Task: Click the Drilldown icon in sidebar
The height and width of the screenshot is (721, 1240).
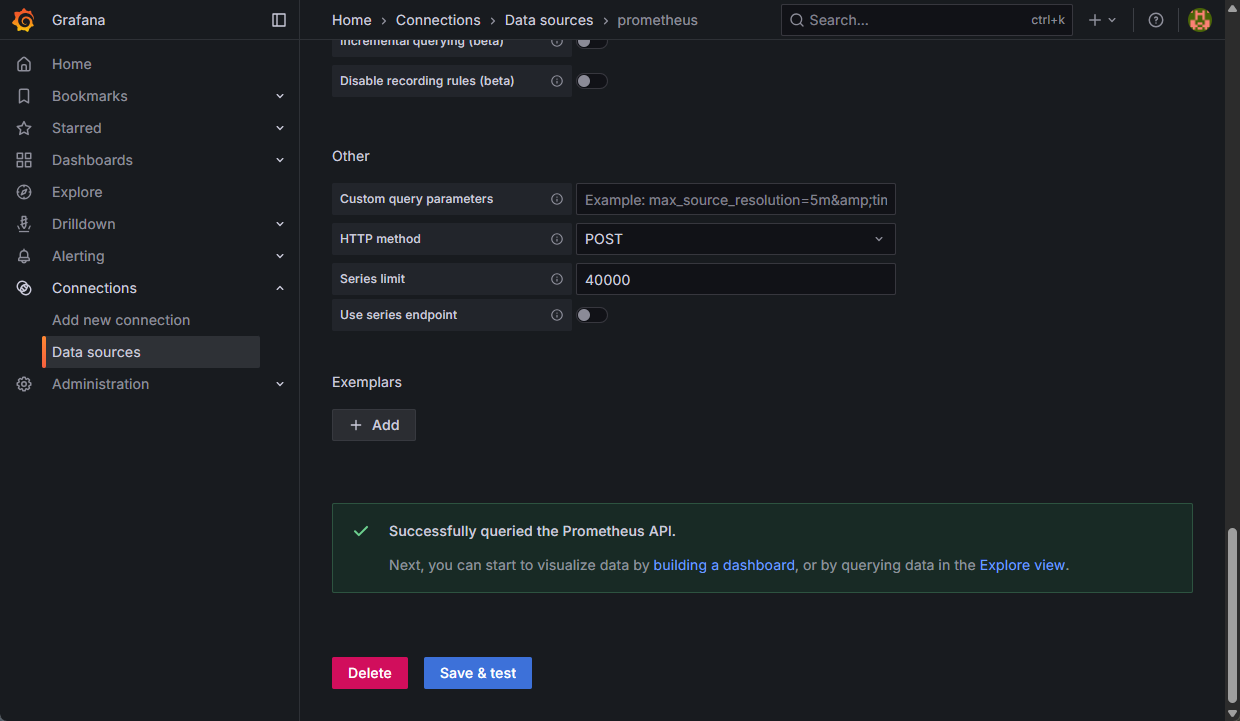Action: 24,224
